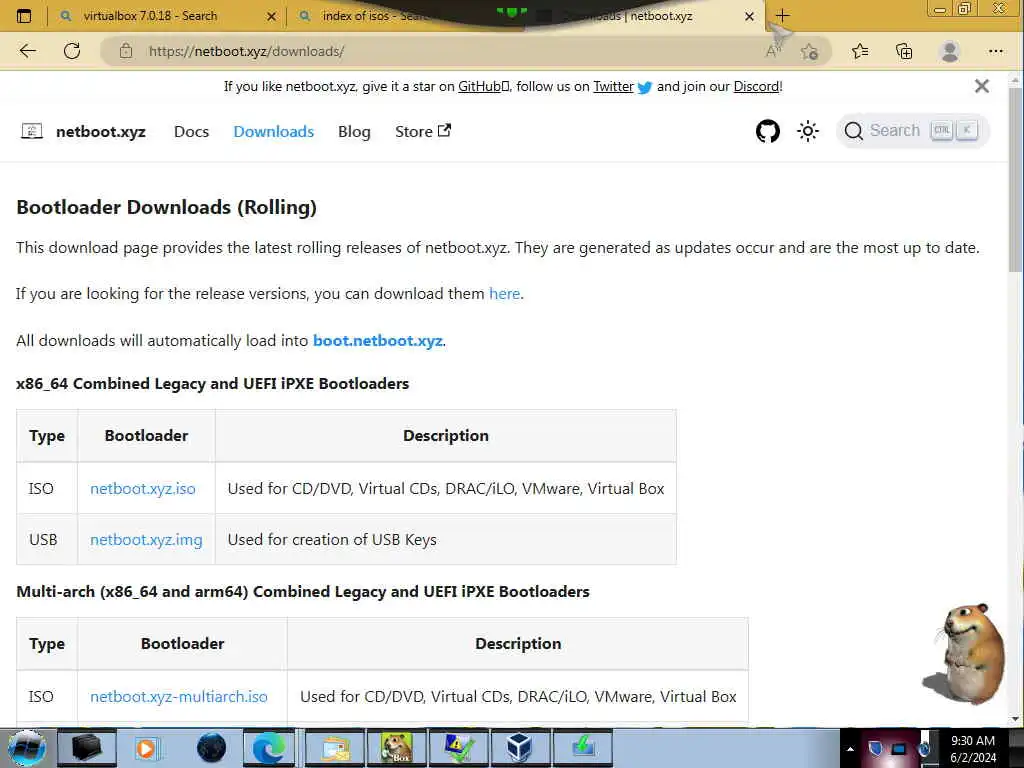Launch Windows Media Player from taskbar
The height and width of the screenshot is (768, 1024).
coord(148,748)
